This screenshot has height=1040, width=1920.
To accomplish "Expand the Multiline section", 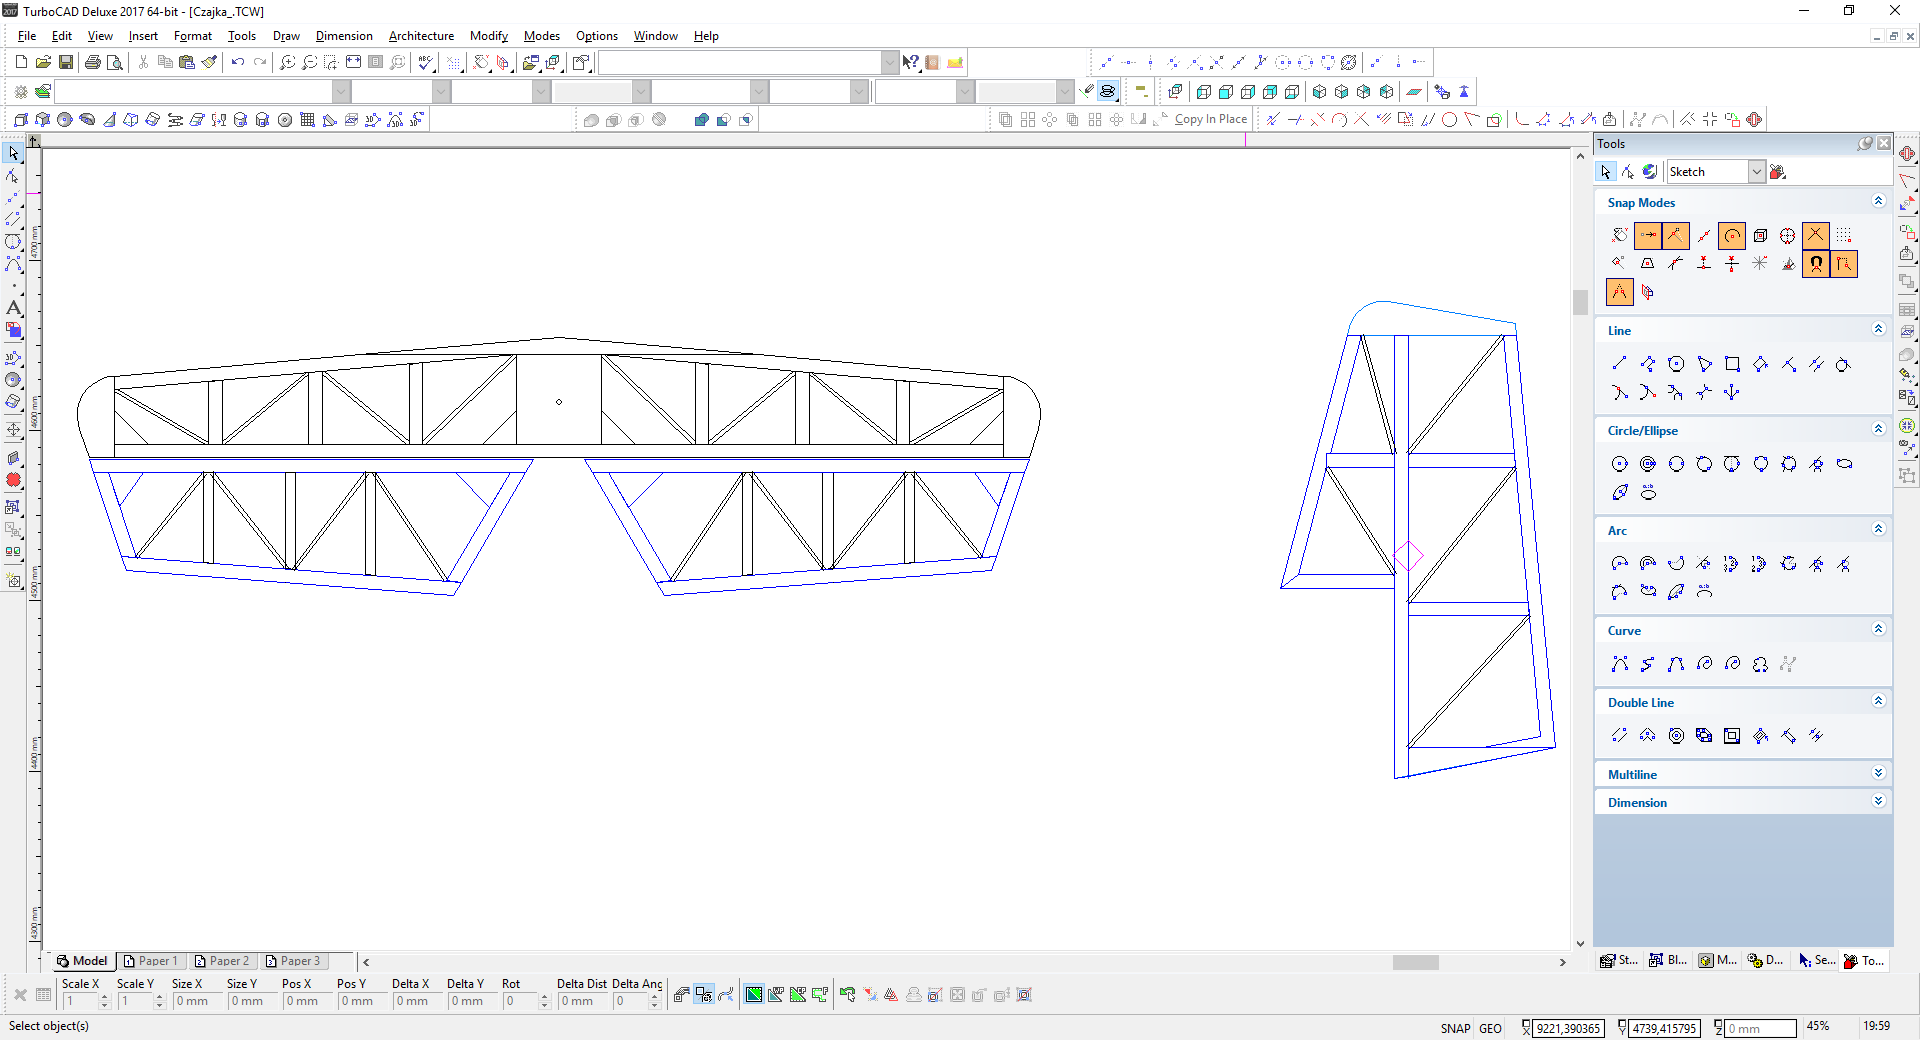I will pyautogui.click(x=1878, y=774).
